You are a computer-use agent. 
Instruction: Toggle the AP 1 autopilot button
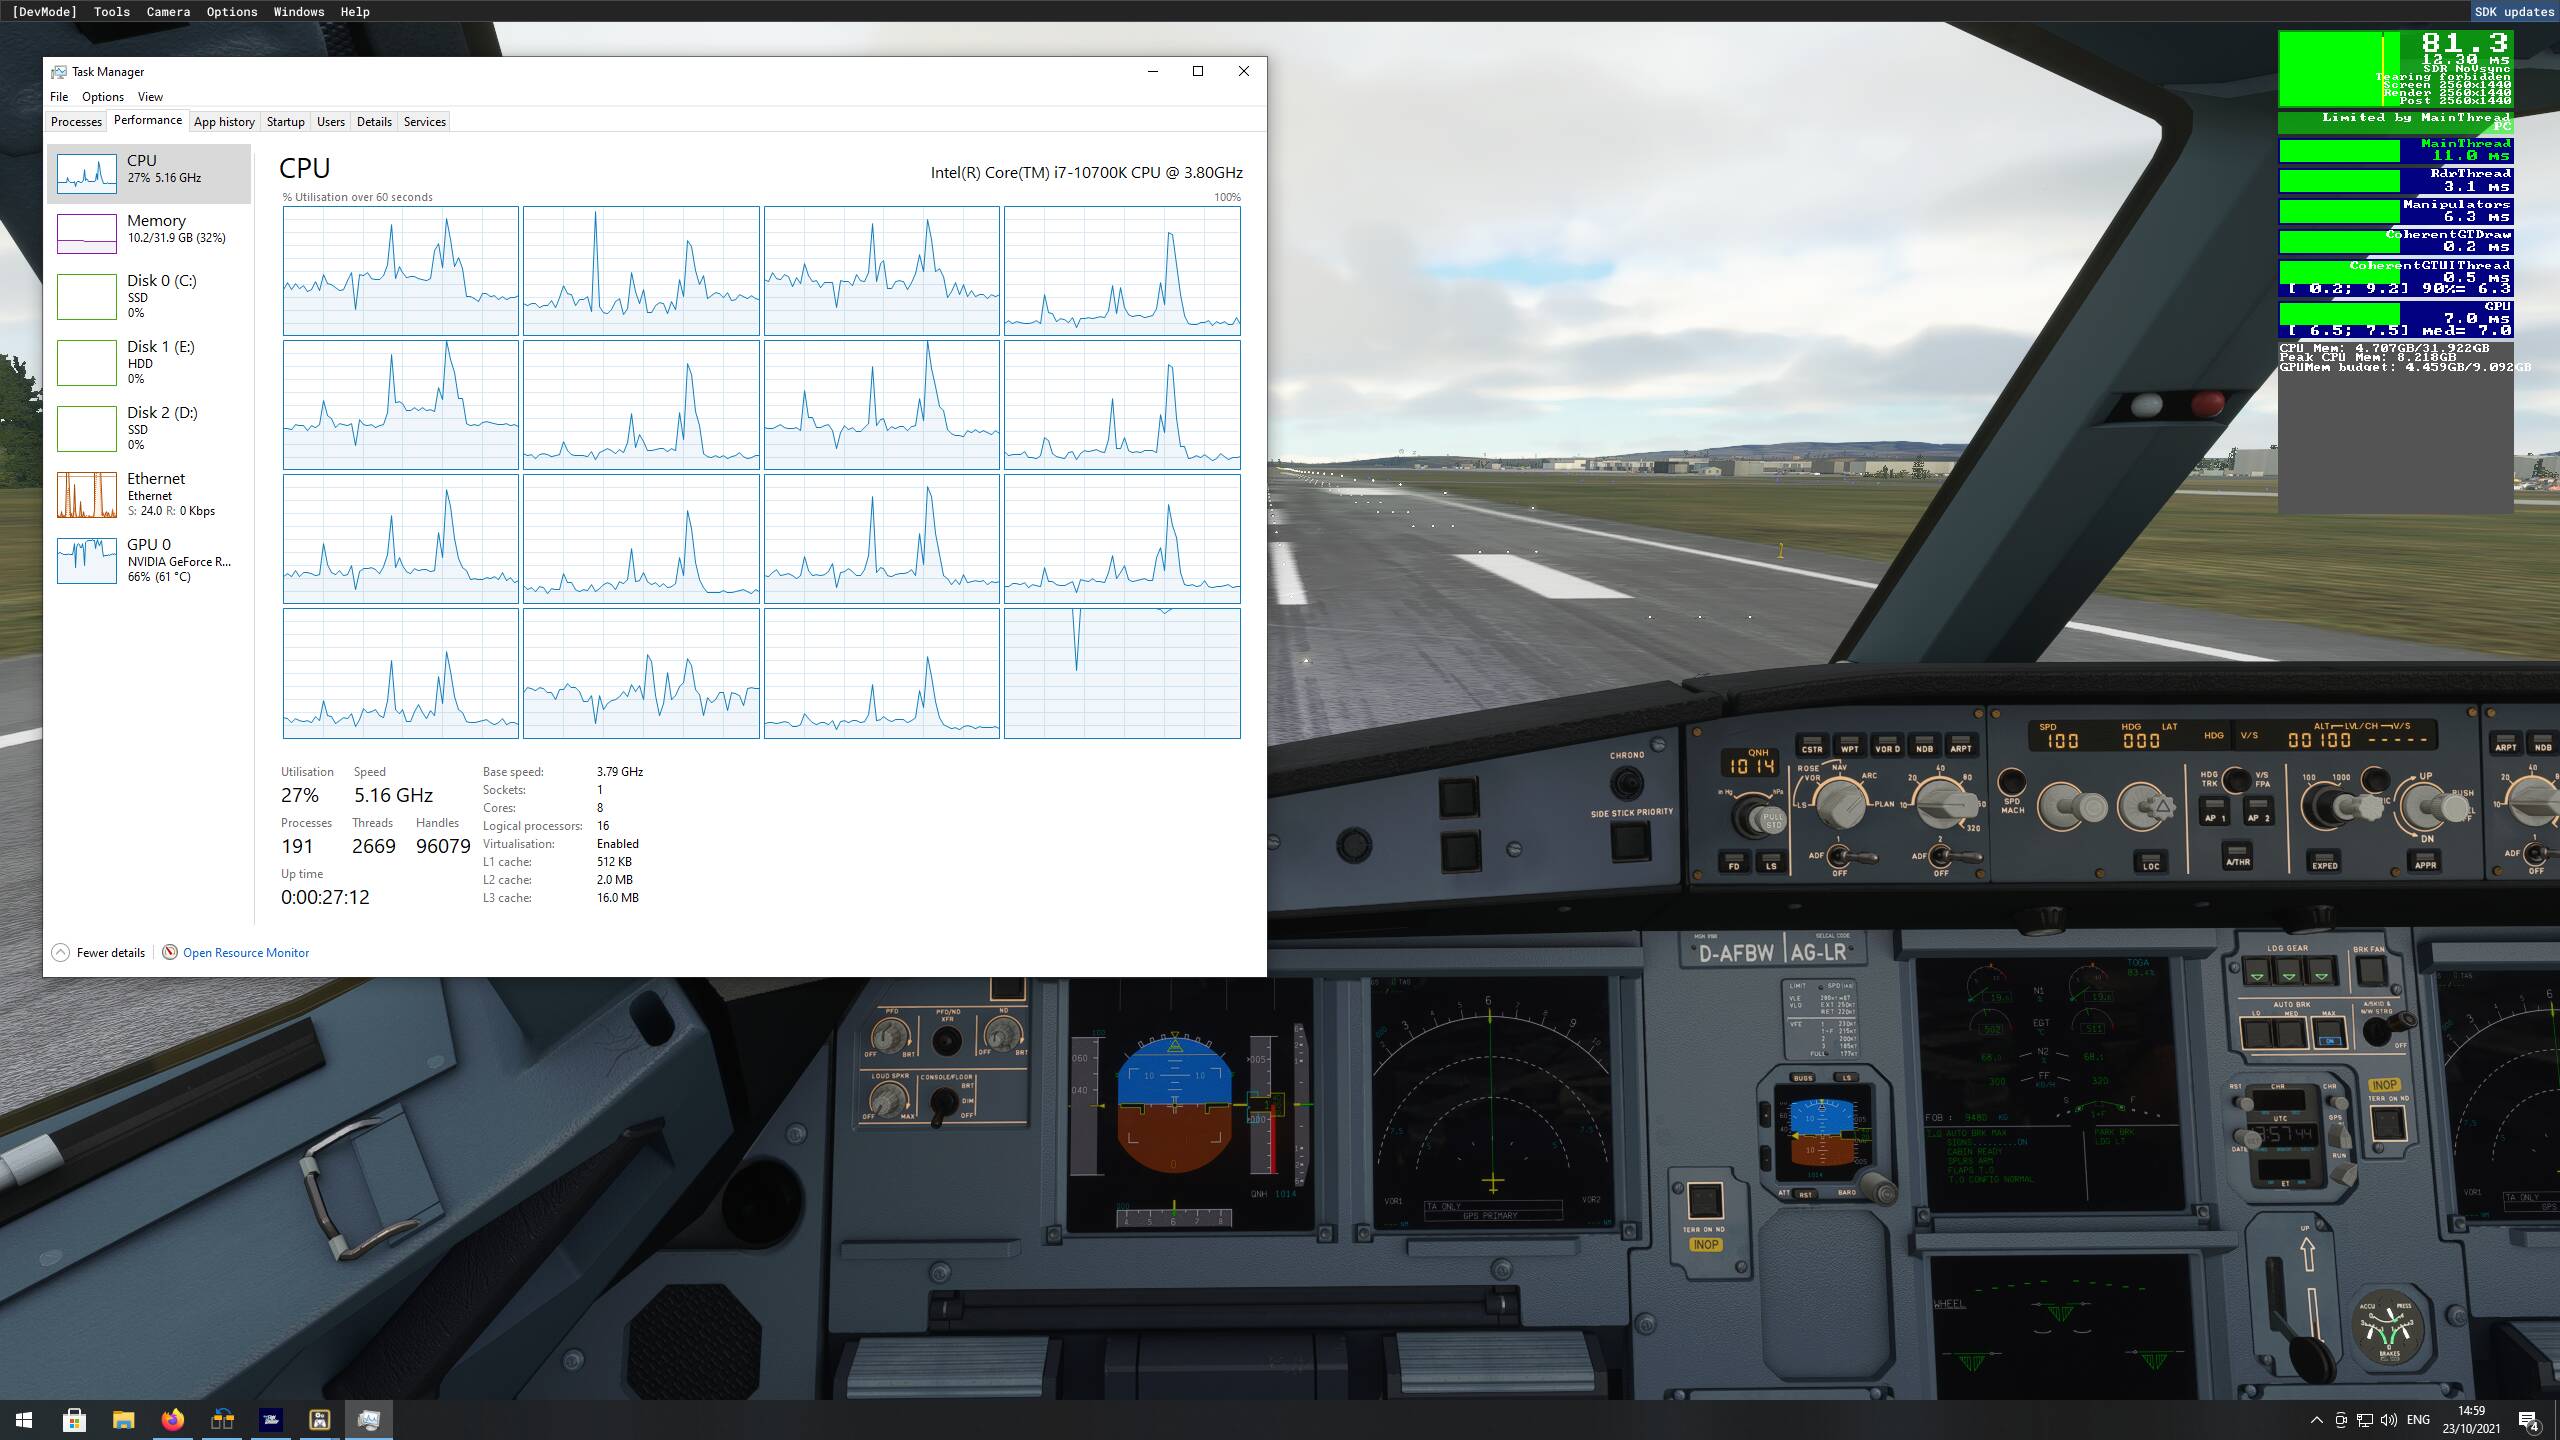2215,810
